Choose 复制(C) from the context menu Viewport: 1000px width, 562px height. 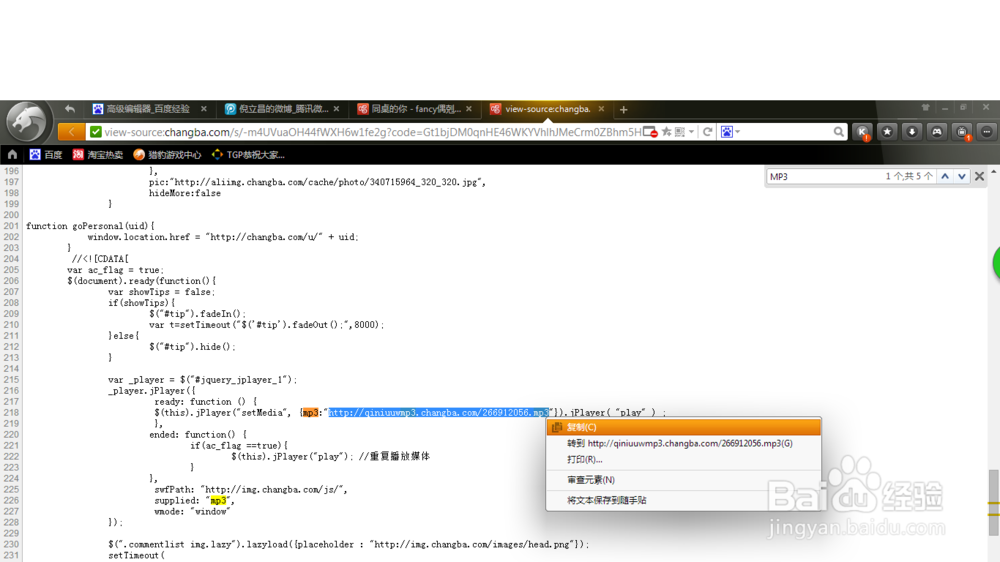(x=683, y=427)
